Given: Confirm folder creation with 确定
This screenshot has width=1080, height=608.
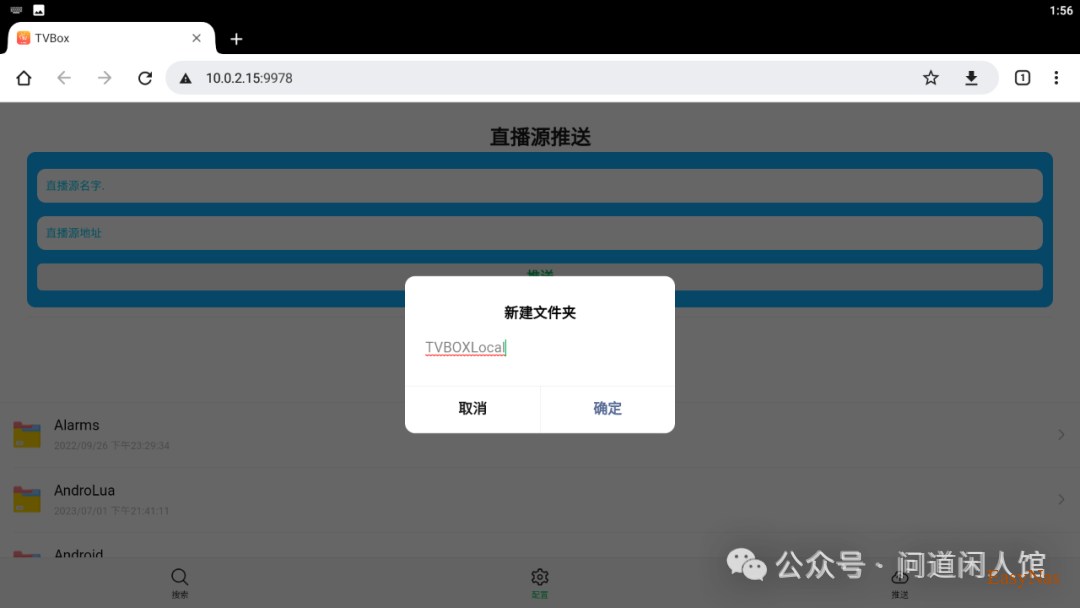Looking at the screenshot, I should tap(608, 408).
